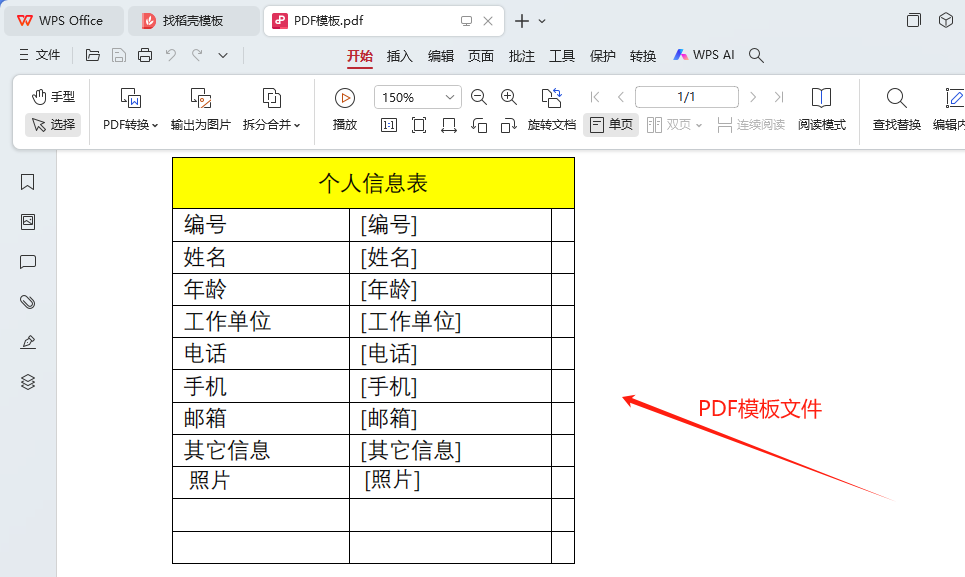Click the zoom out magnifier button
The width and height of the screenshot is (965, 577).
[479, 97]
